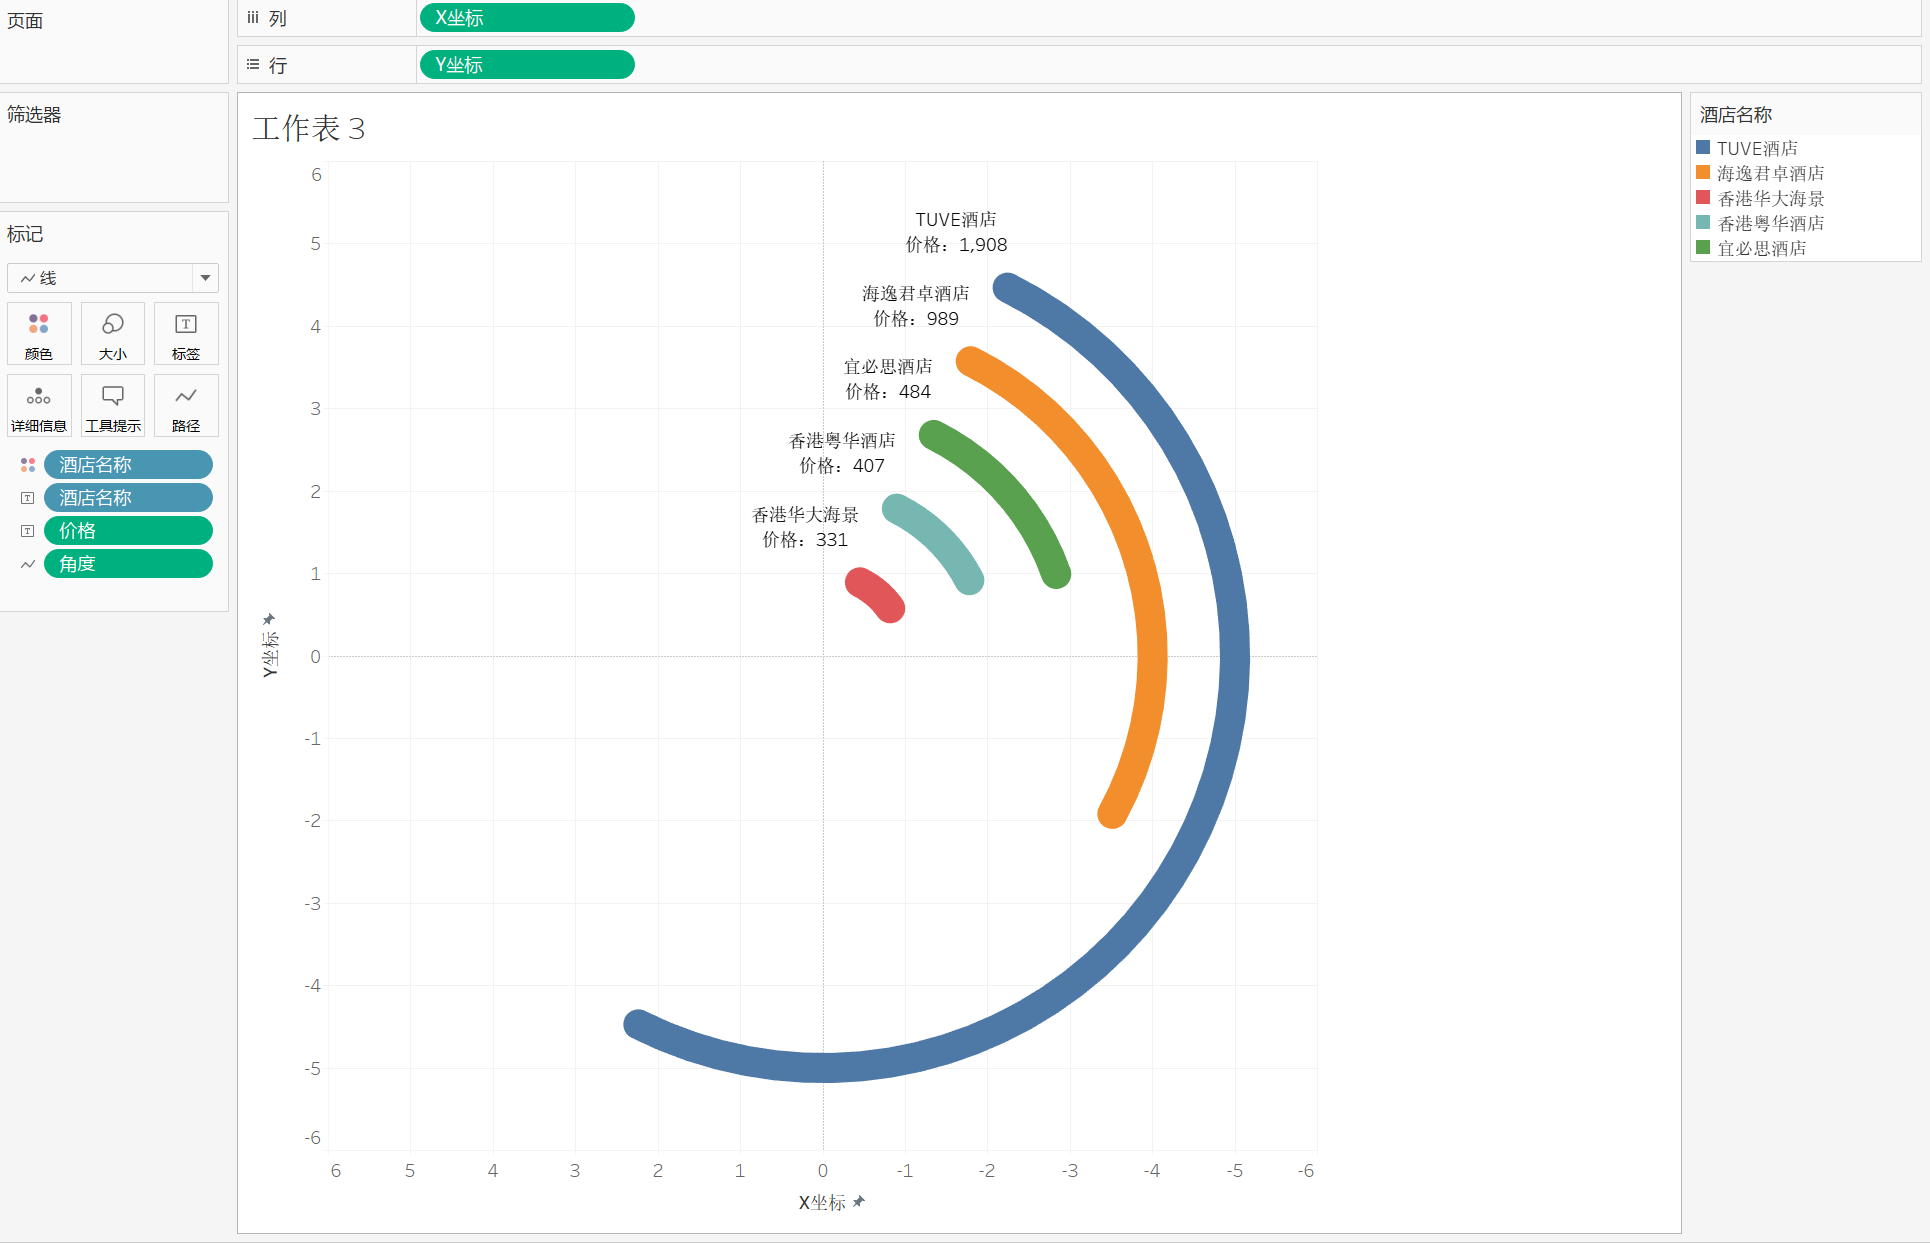This screenshot has height=1243, width=1930.
Task: Click the TUVE酒店 价格 1,908 label
Action: point(956,232)
